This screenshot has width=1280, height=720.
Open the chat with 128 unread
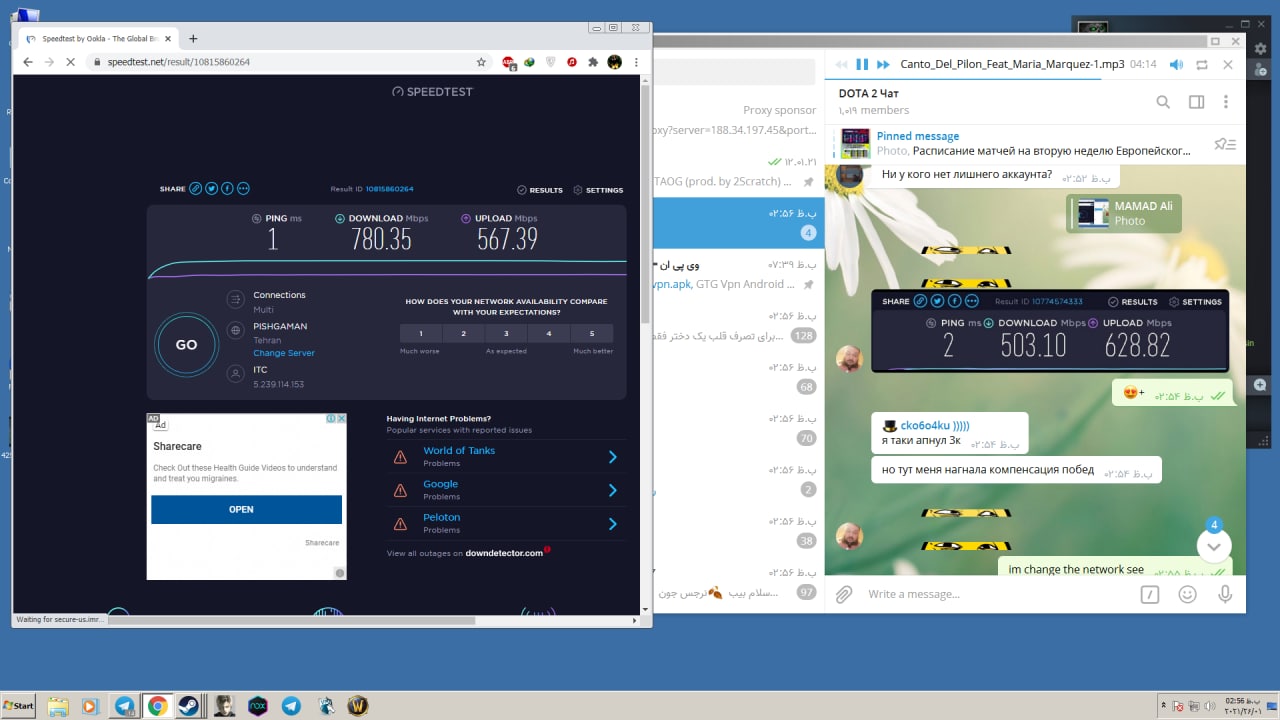pyautogui.click(x=737, y=328)
